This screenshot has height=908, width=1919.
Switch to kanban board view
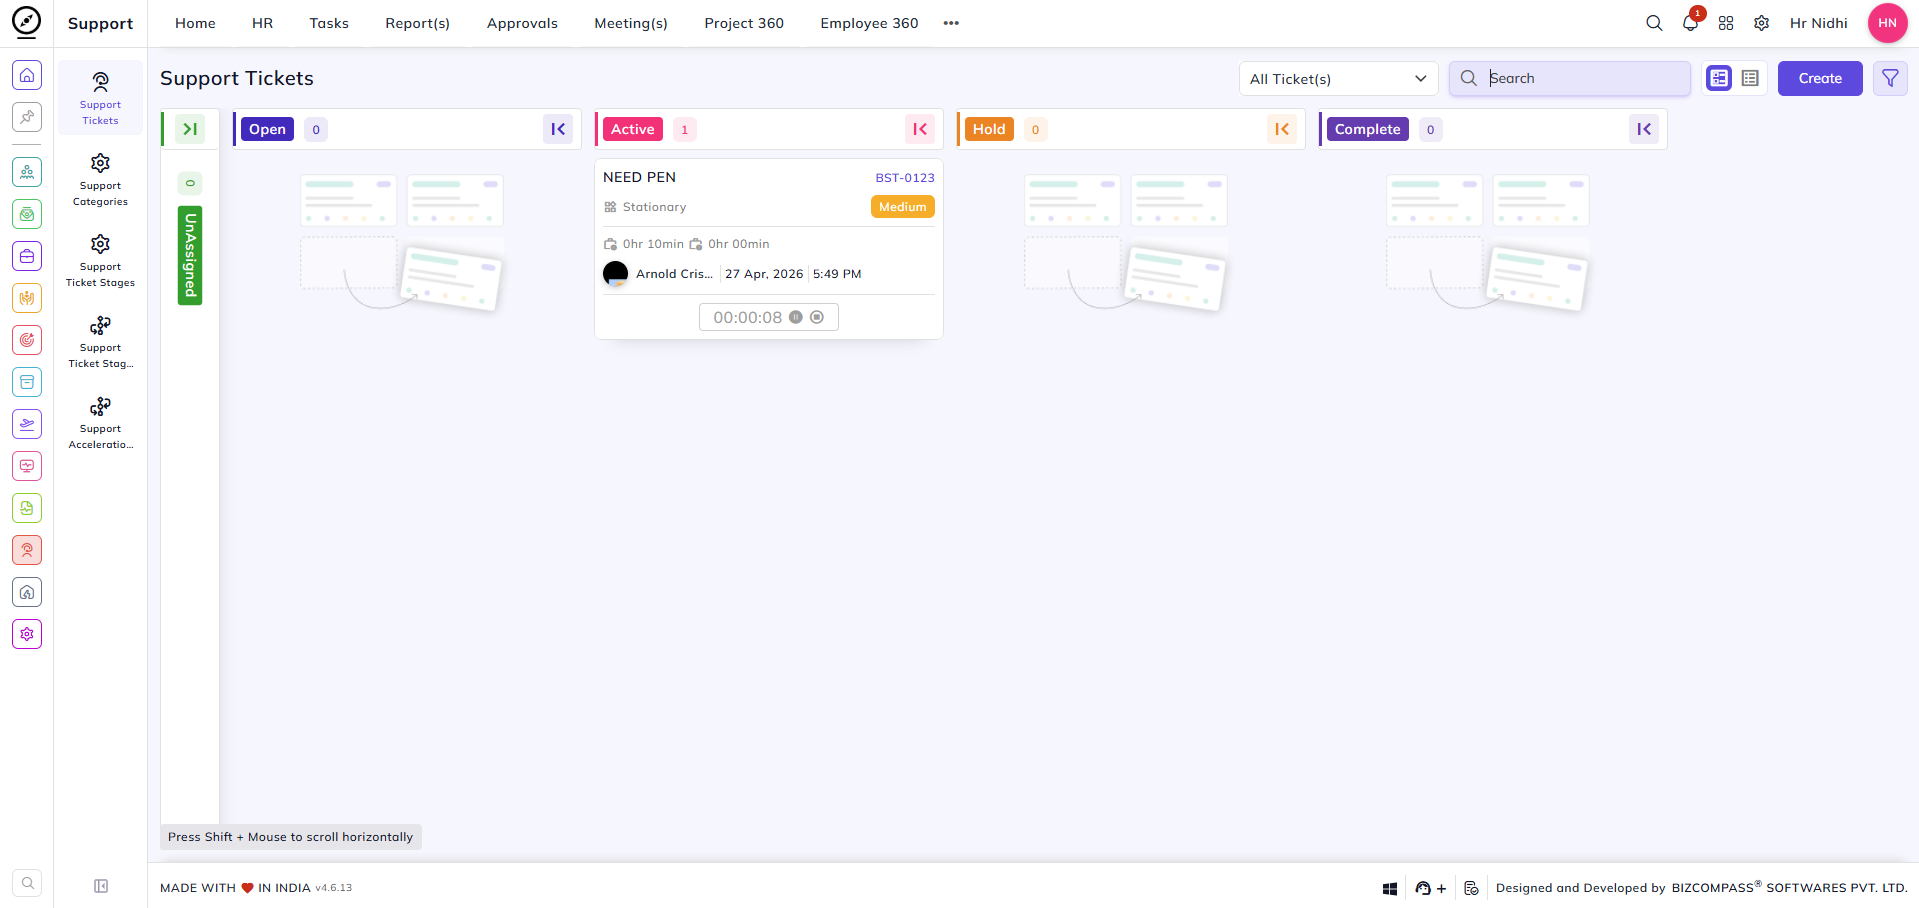tap(1719, 78)
